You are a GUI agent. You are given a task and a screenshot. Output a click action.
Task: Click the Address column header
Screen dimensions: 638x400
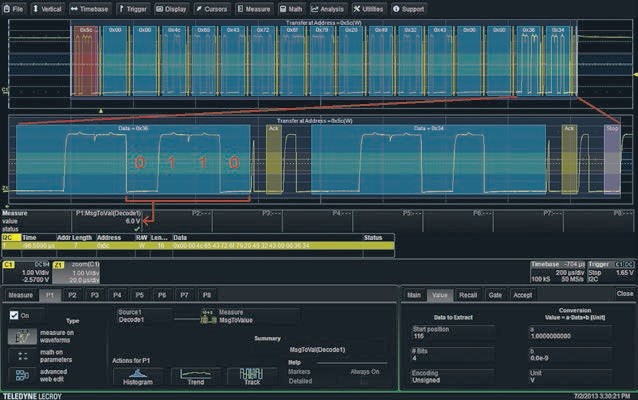click(x=109, y=238)
